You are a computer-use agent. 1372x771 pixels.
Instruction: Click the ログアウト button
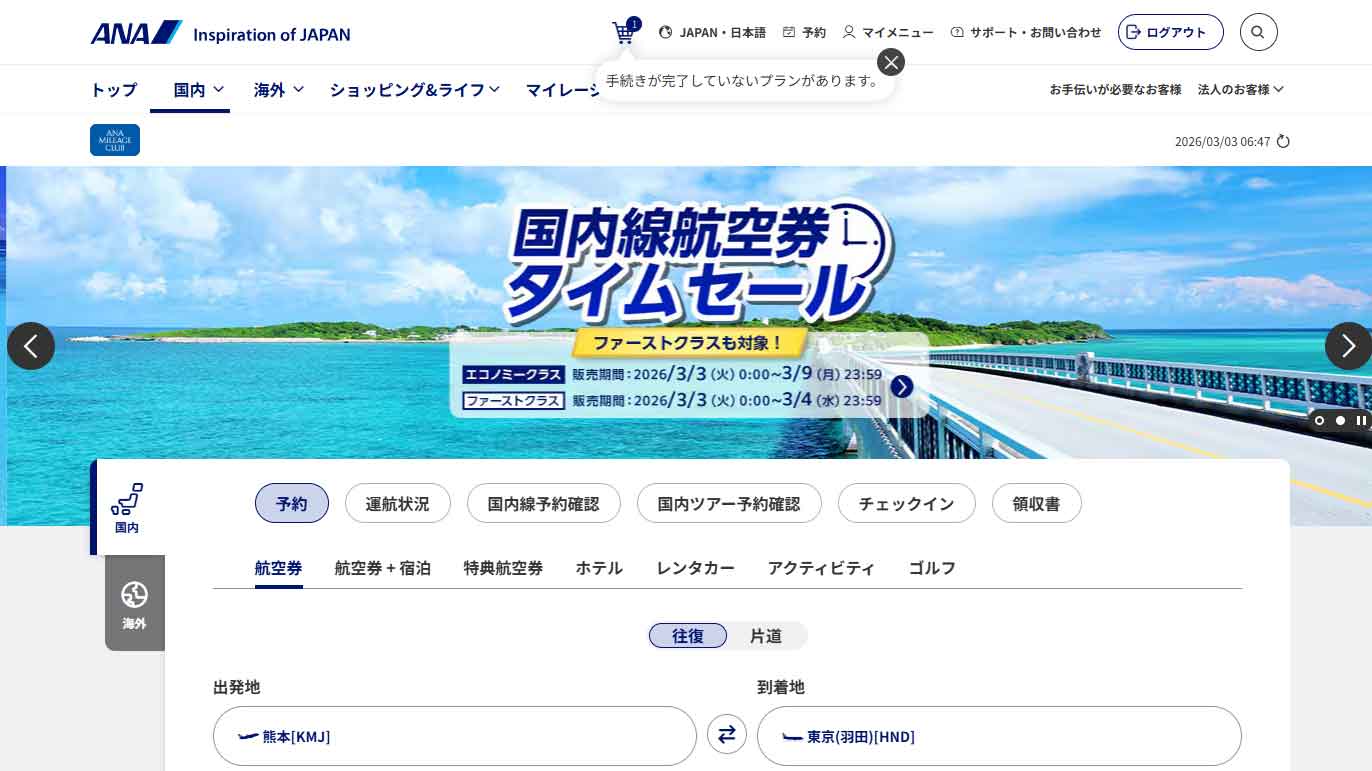point(1170,32)
